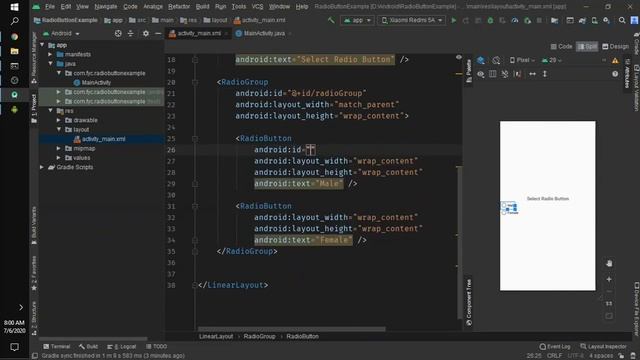Open the Android project view dropdown
640x360 pixels.
[61, 33]
